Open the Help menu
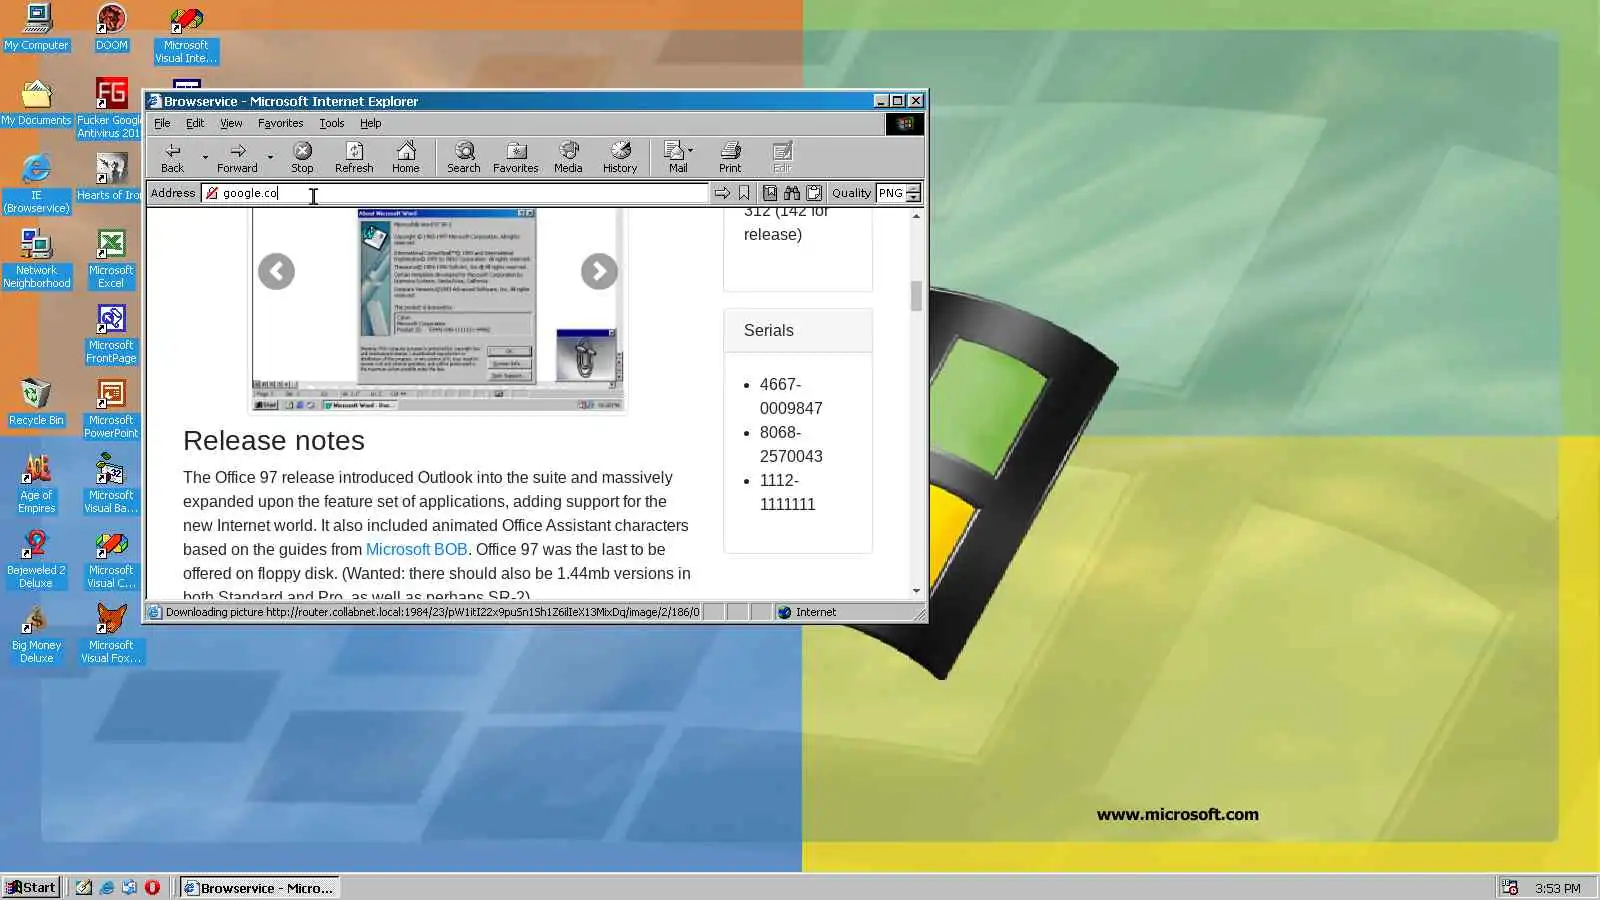1600x900 pixels. 370,123
